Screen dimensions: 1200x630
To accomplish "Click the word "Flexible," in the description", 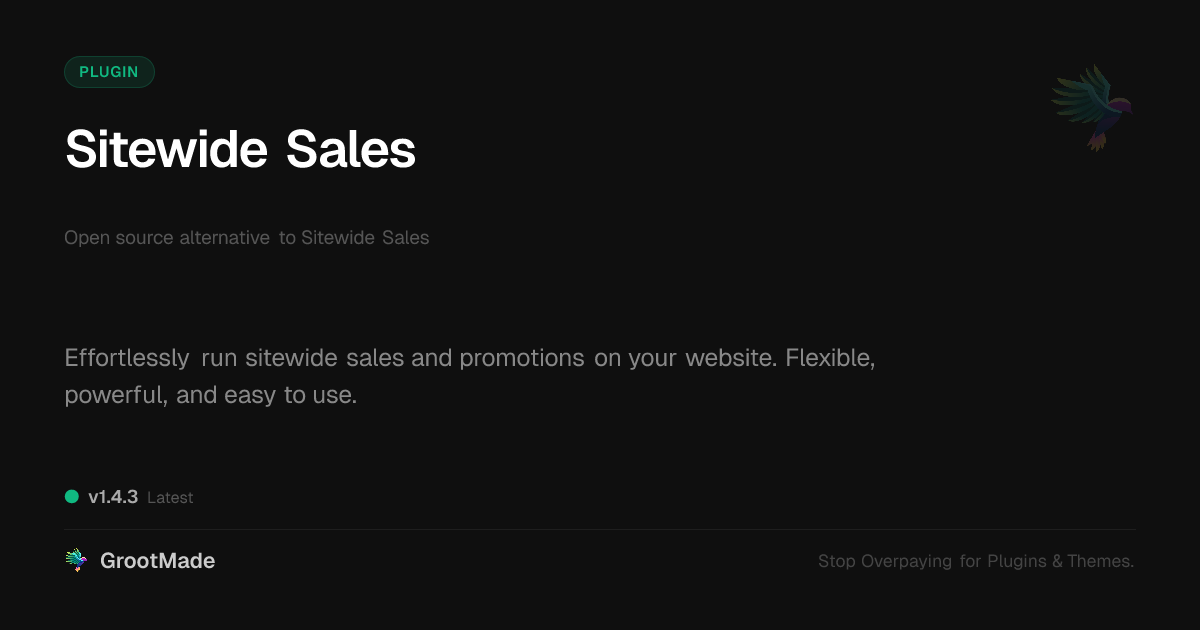I will point(830,358).
